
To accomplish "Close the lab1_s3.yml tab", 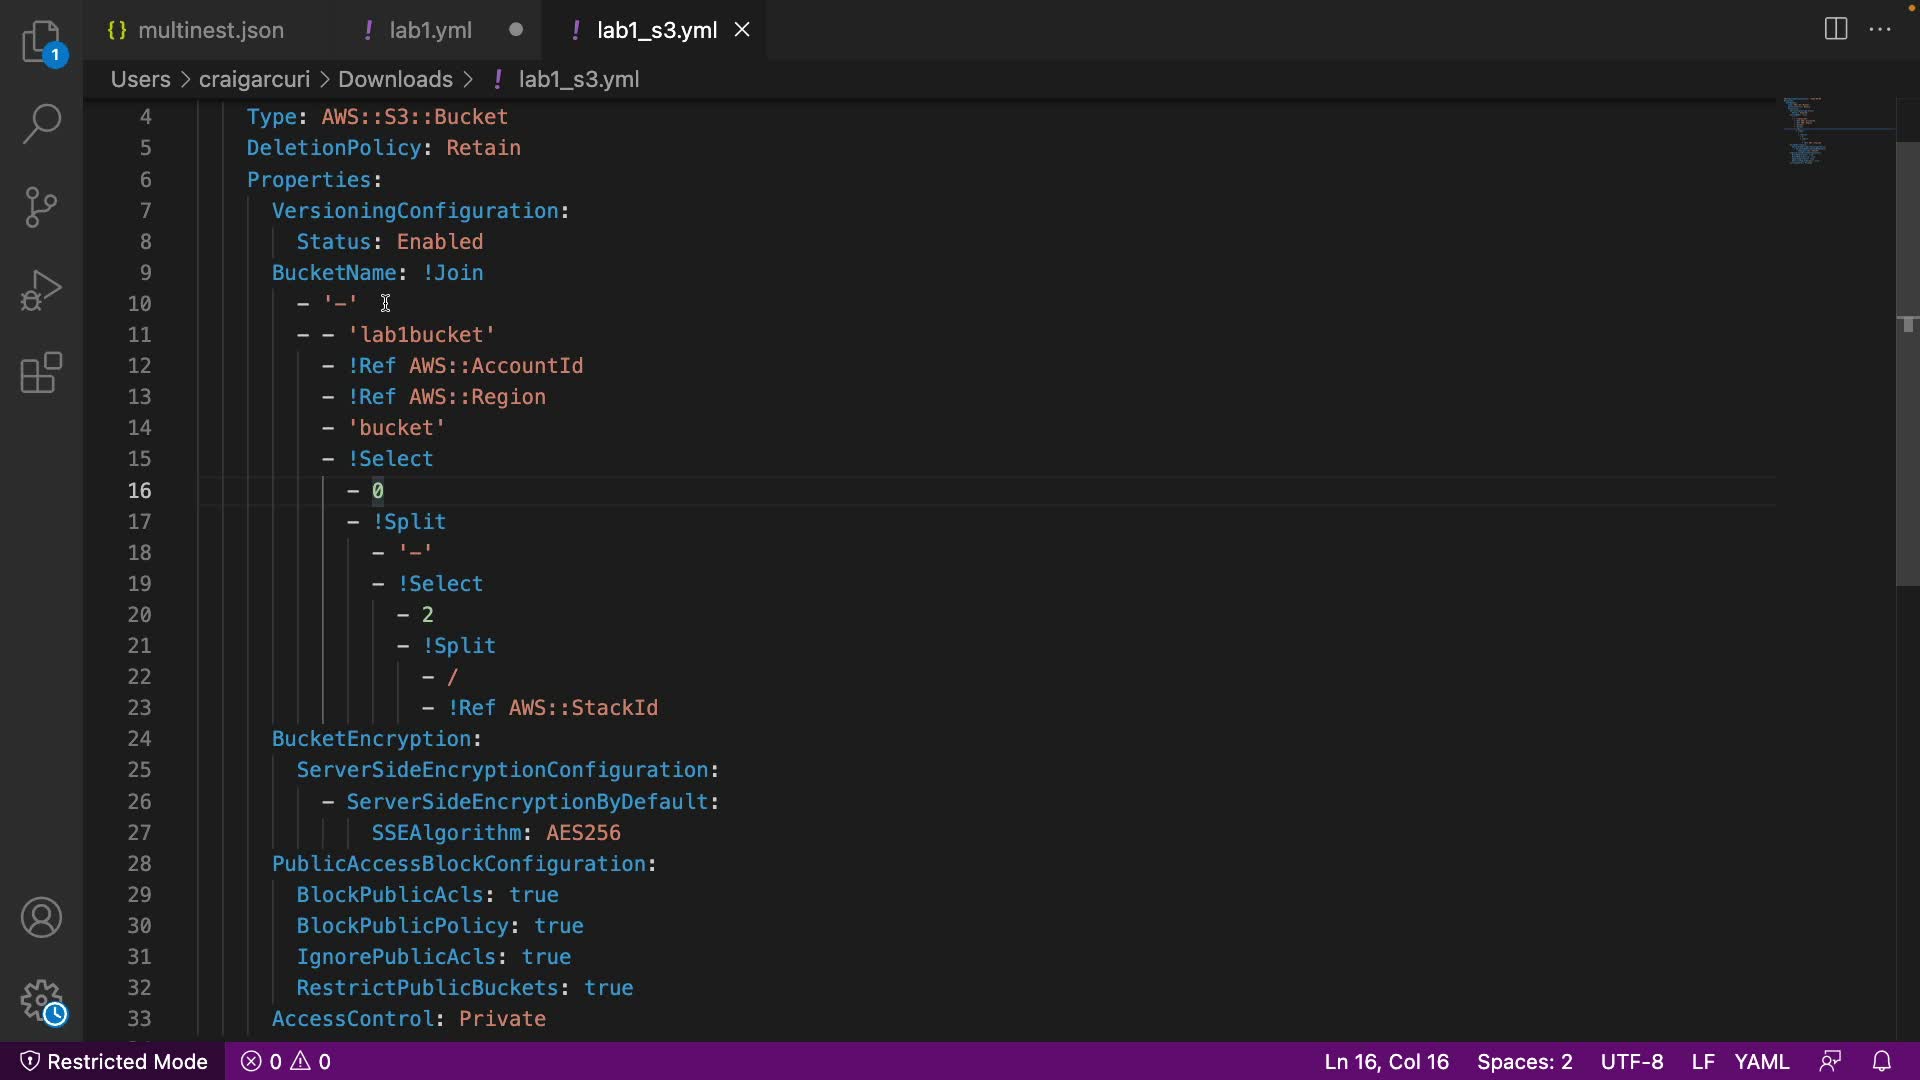I will (x=742, y=30).
